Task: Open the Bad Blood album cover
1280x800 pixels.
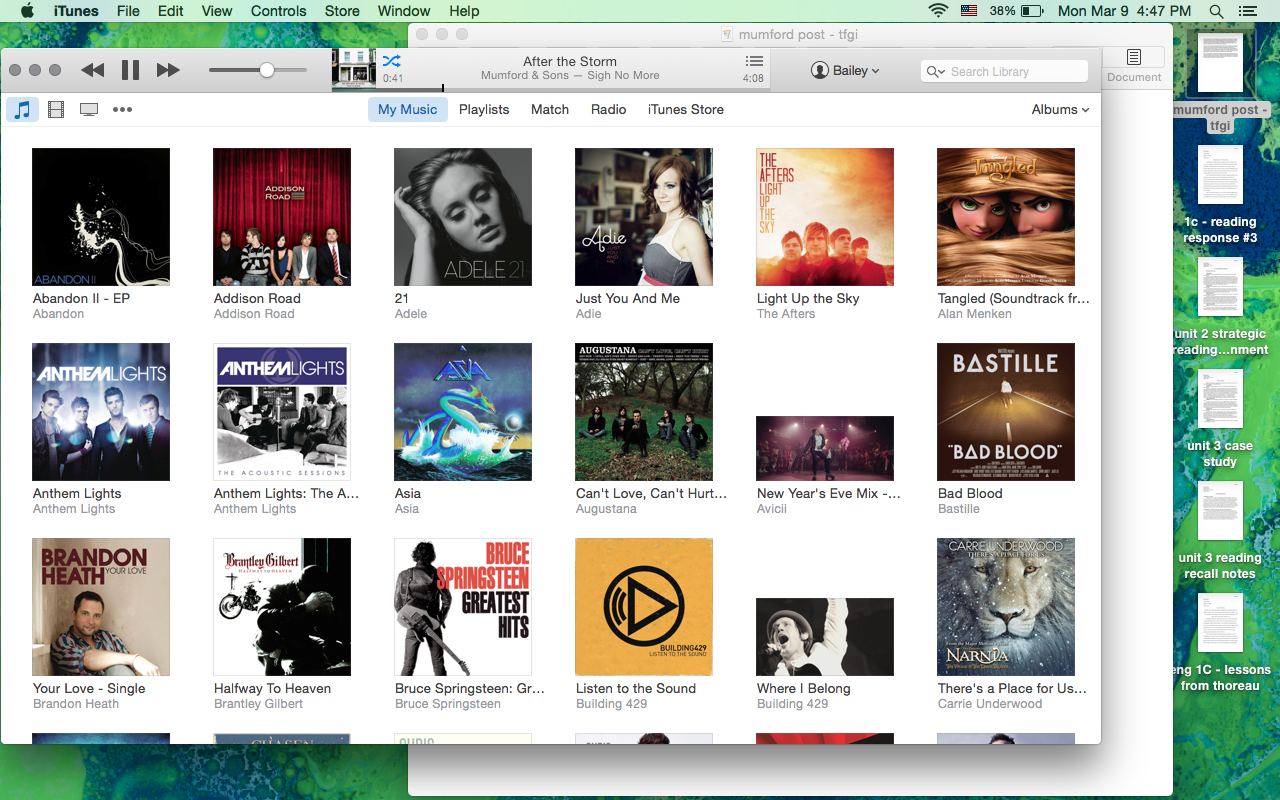Action: point(1006,412)
